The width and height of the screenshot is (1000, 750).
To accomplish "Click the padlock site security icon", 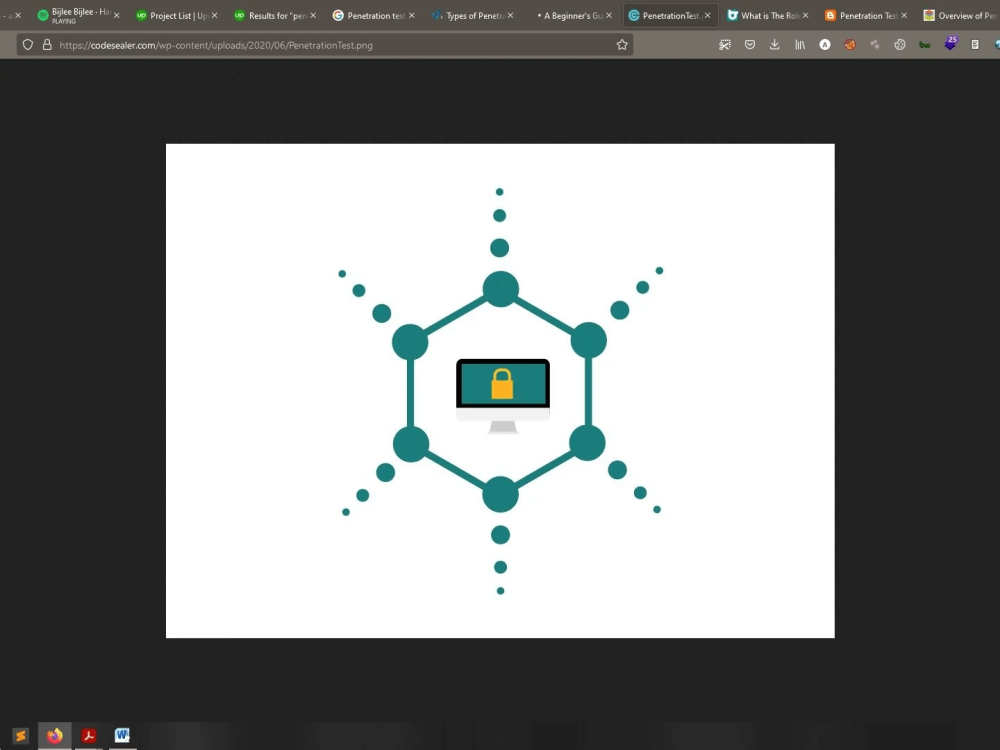I will point(47,45).
